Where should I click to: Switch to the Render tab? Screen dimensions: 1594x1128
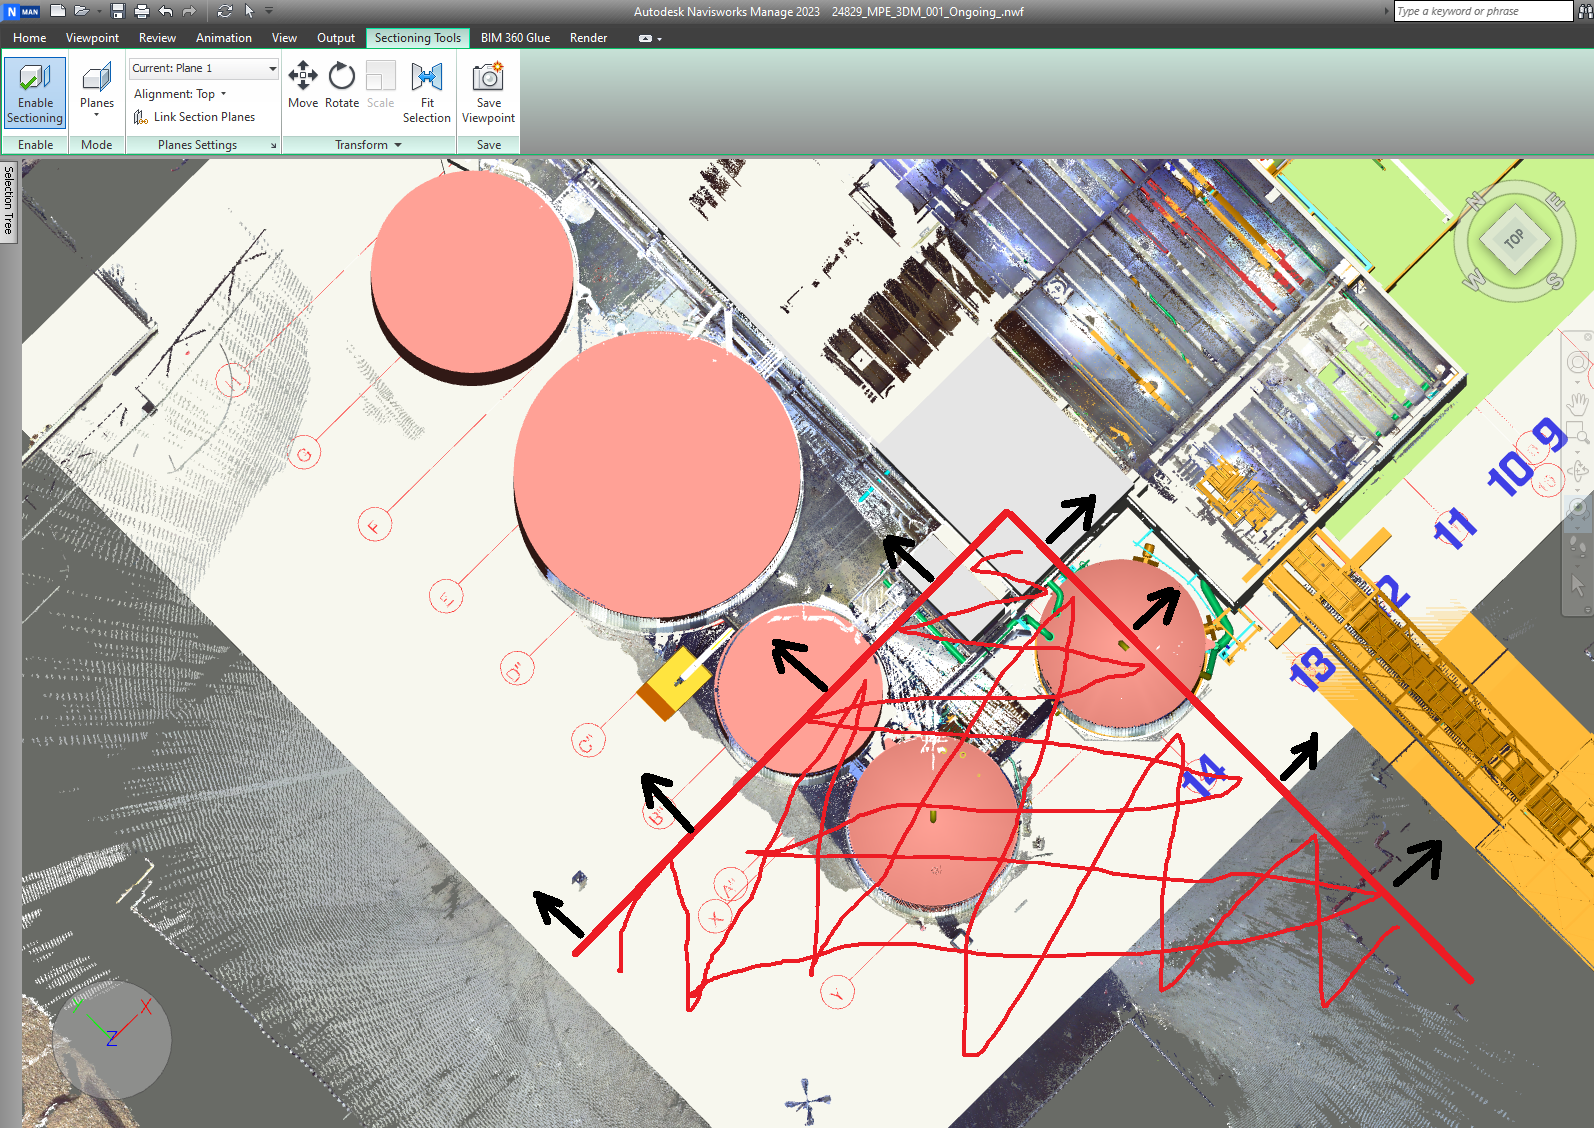588,38
